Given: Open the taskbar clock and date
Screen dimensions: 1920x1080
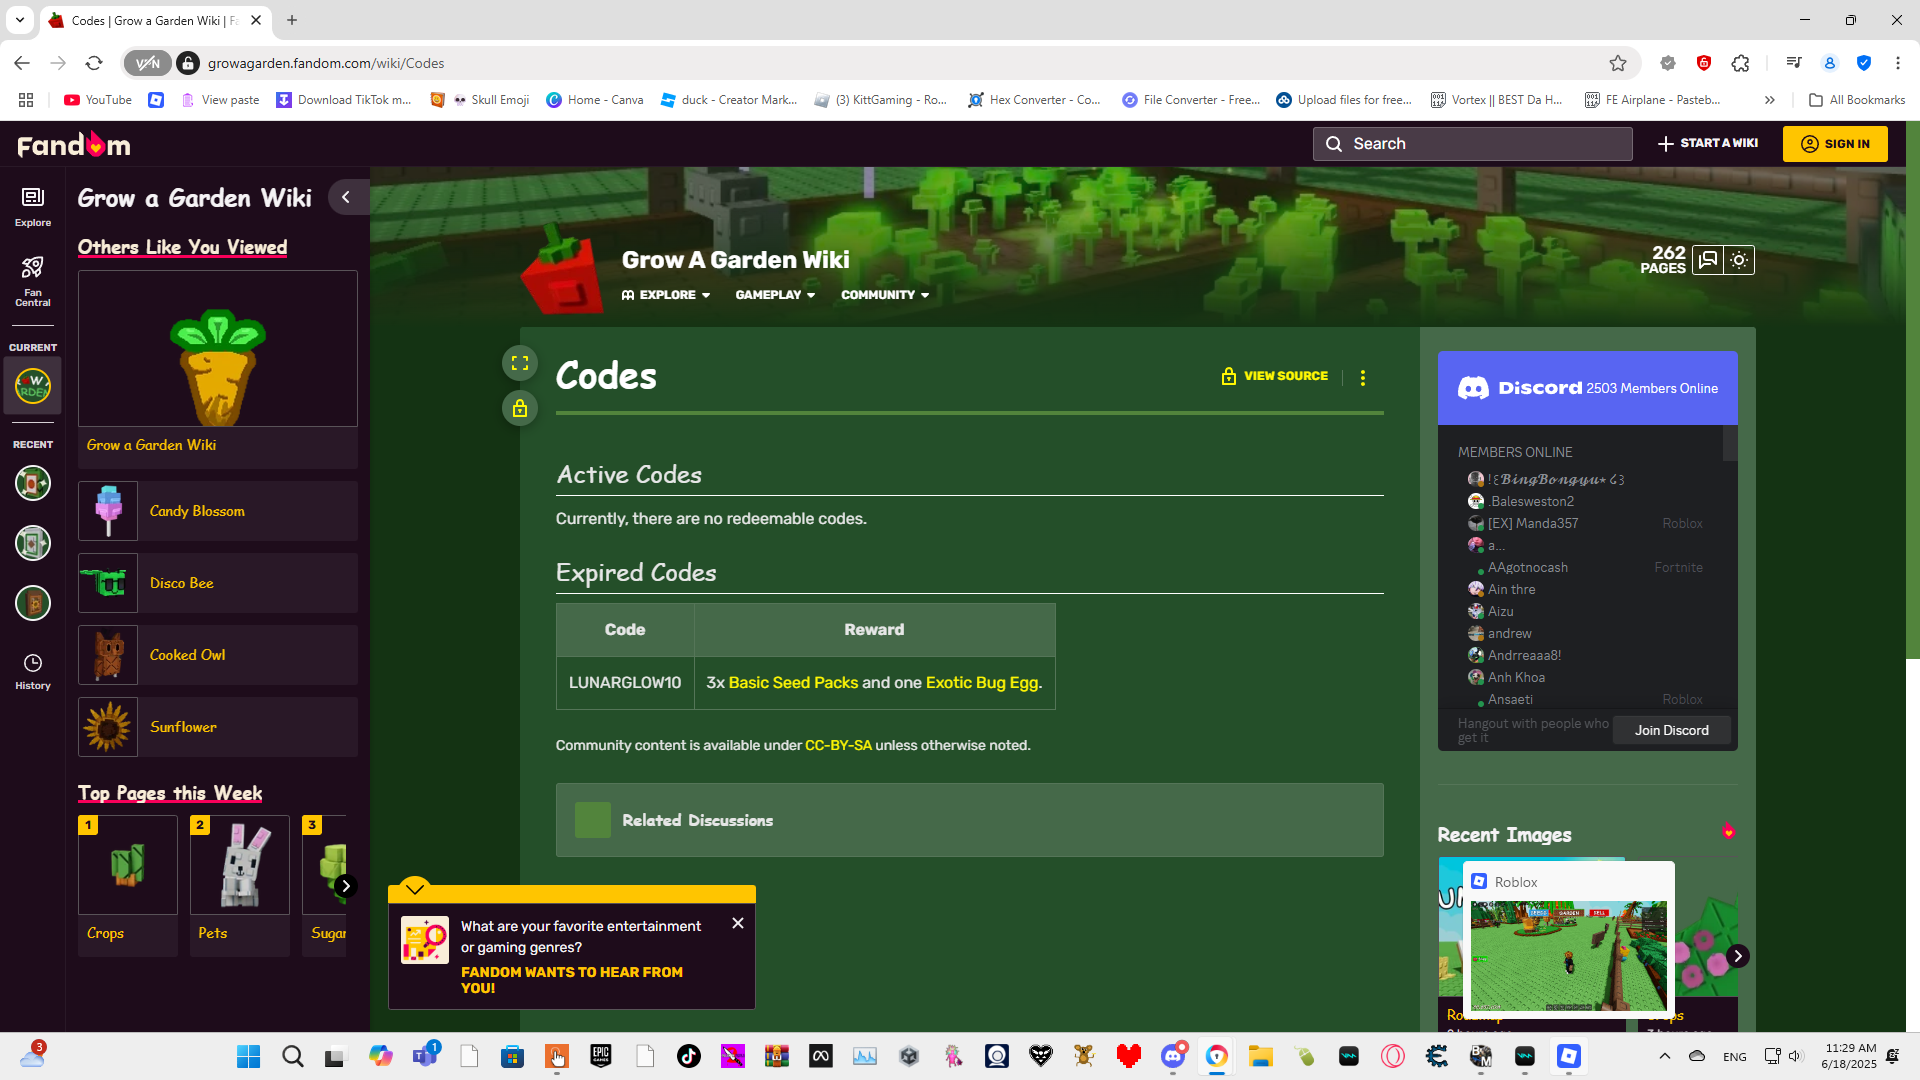Looking at the screenshot, I should tap(1850, 1056).
